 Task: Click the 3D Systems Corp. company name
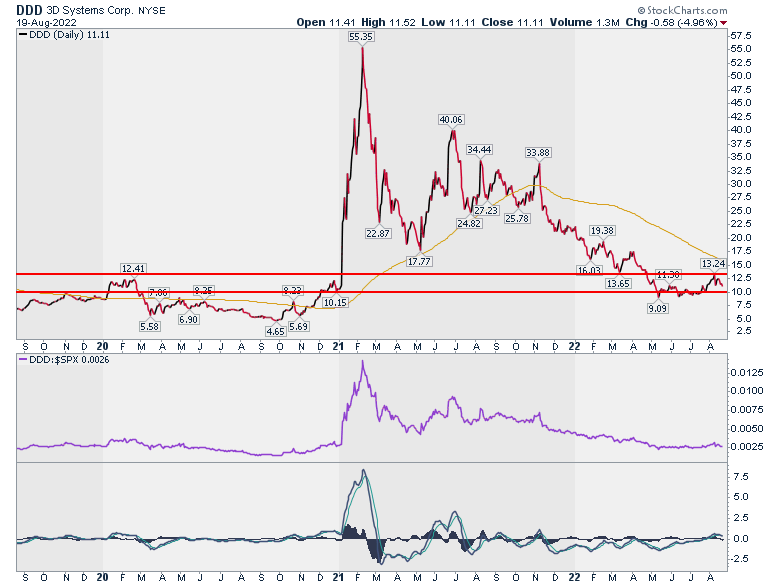(90, 10)
